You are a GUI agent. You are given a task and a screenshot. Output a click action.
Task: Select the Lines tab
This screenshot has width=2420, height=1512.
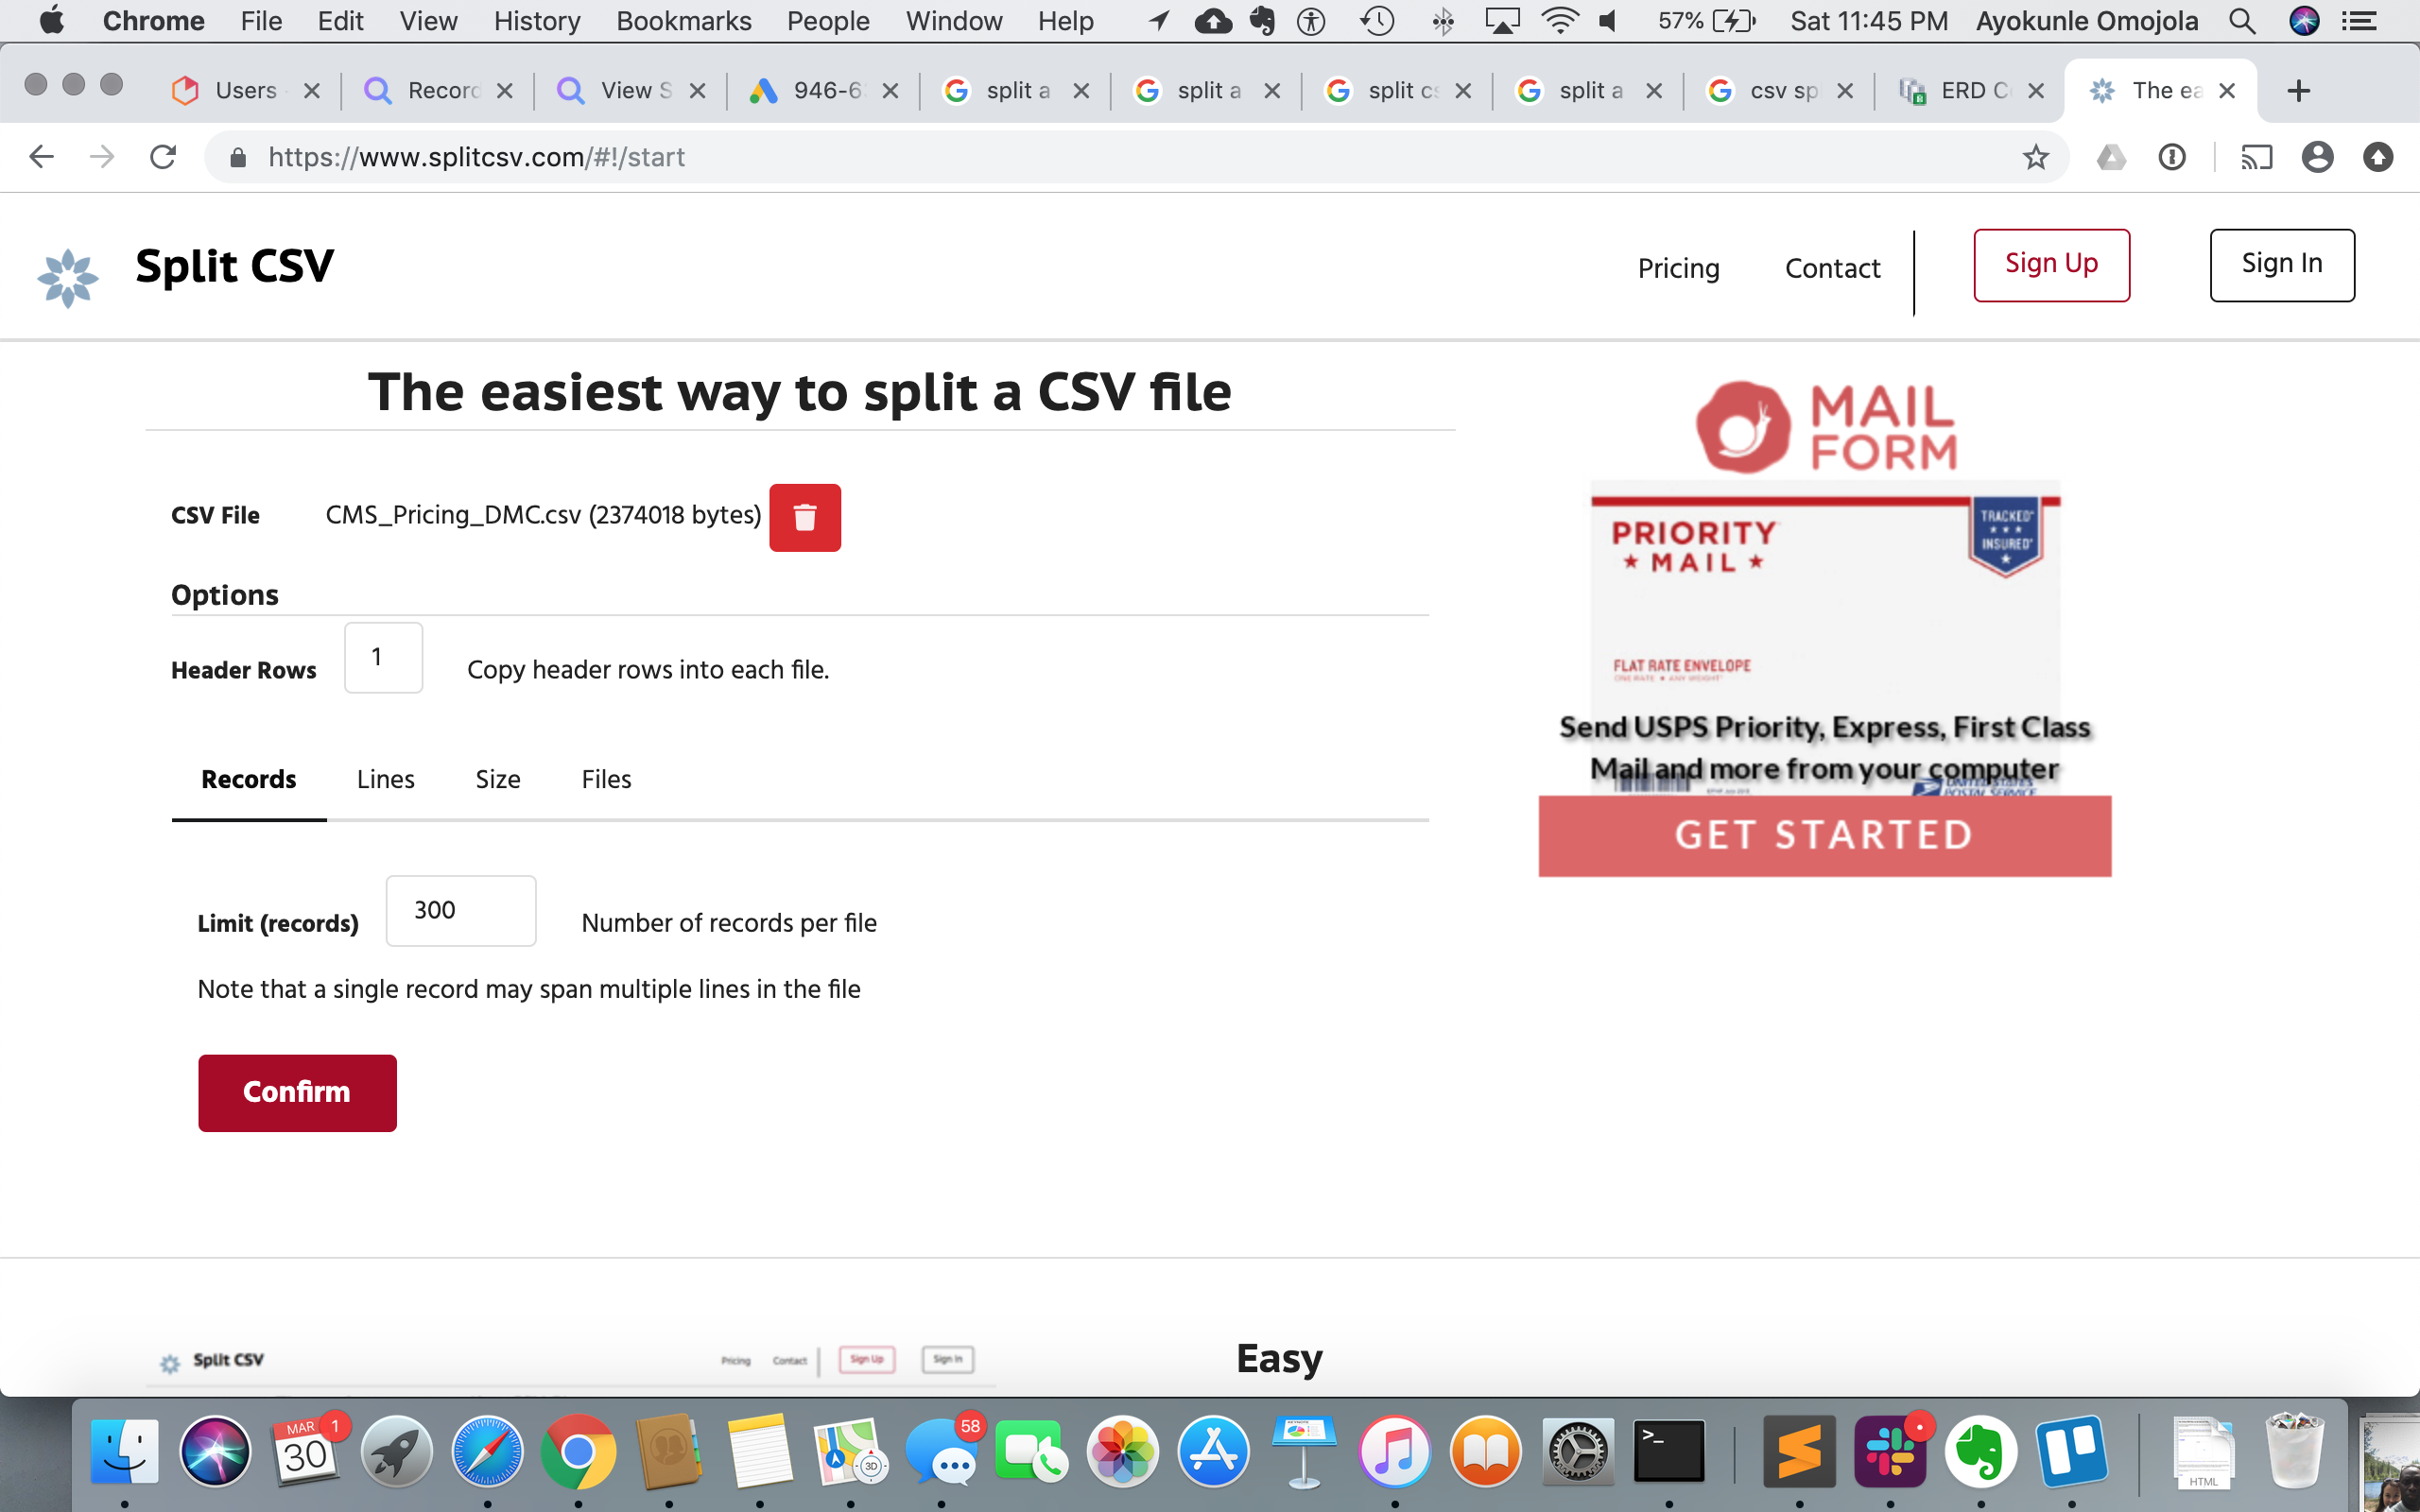[x=385, y=779]
